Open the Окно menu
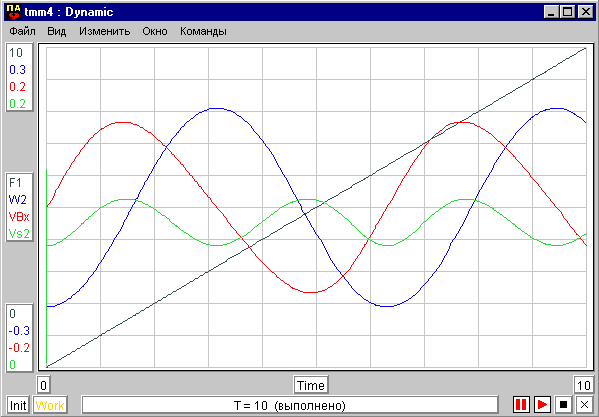The image size is (599, 417). pyautogui.click(x=155, y=31)
